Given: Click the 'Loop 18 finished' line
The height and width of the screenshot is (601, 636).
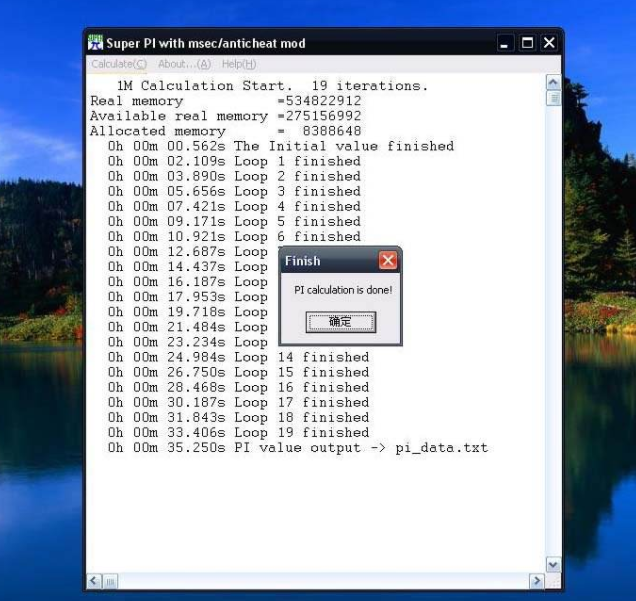Looking at the screenshot, I should pyautogui.click(x=238, y=417).
